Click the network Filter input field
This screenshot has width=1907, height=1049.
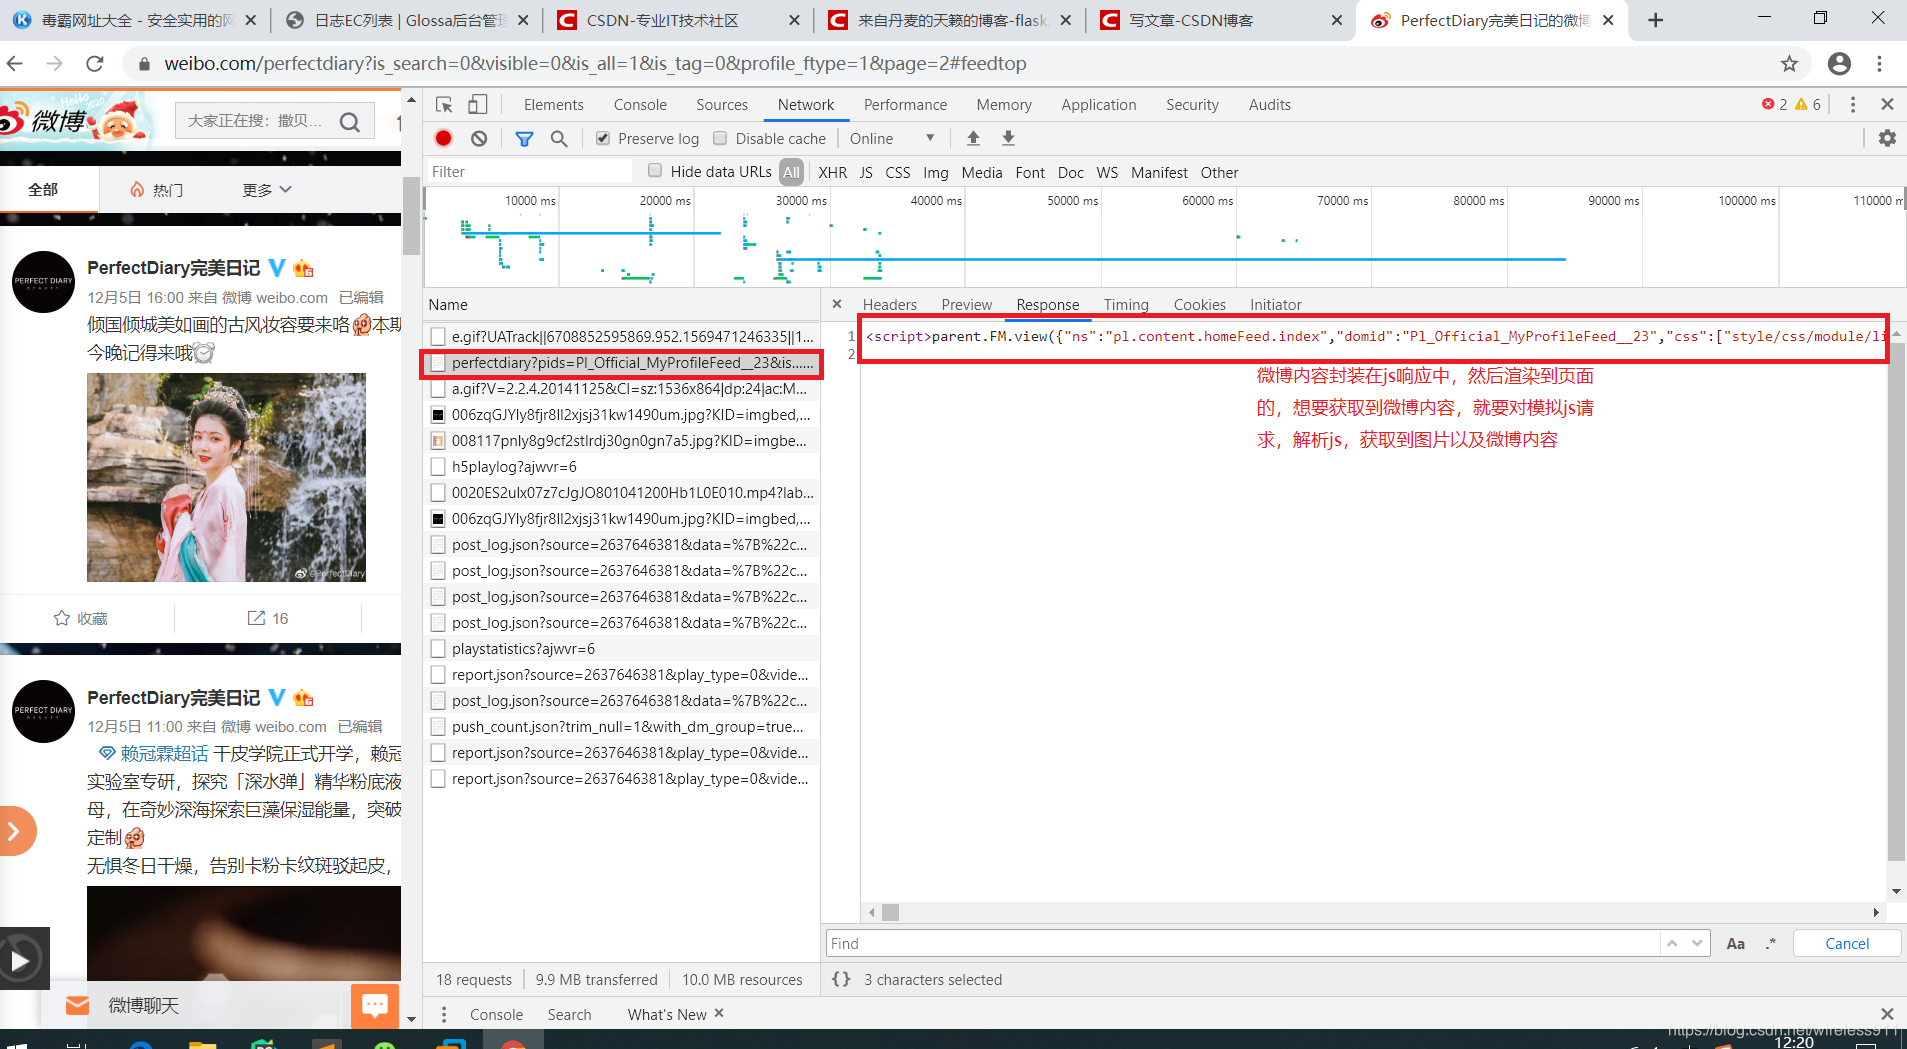529,172
